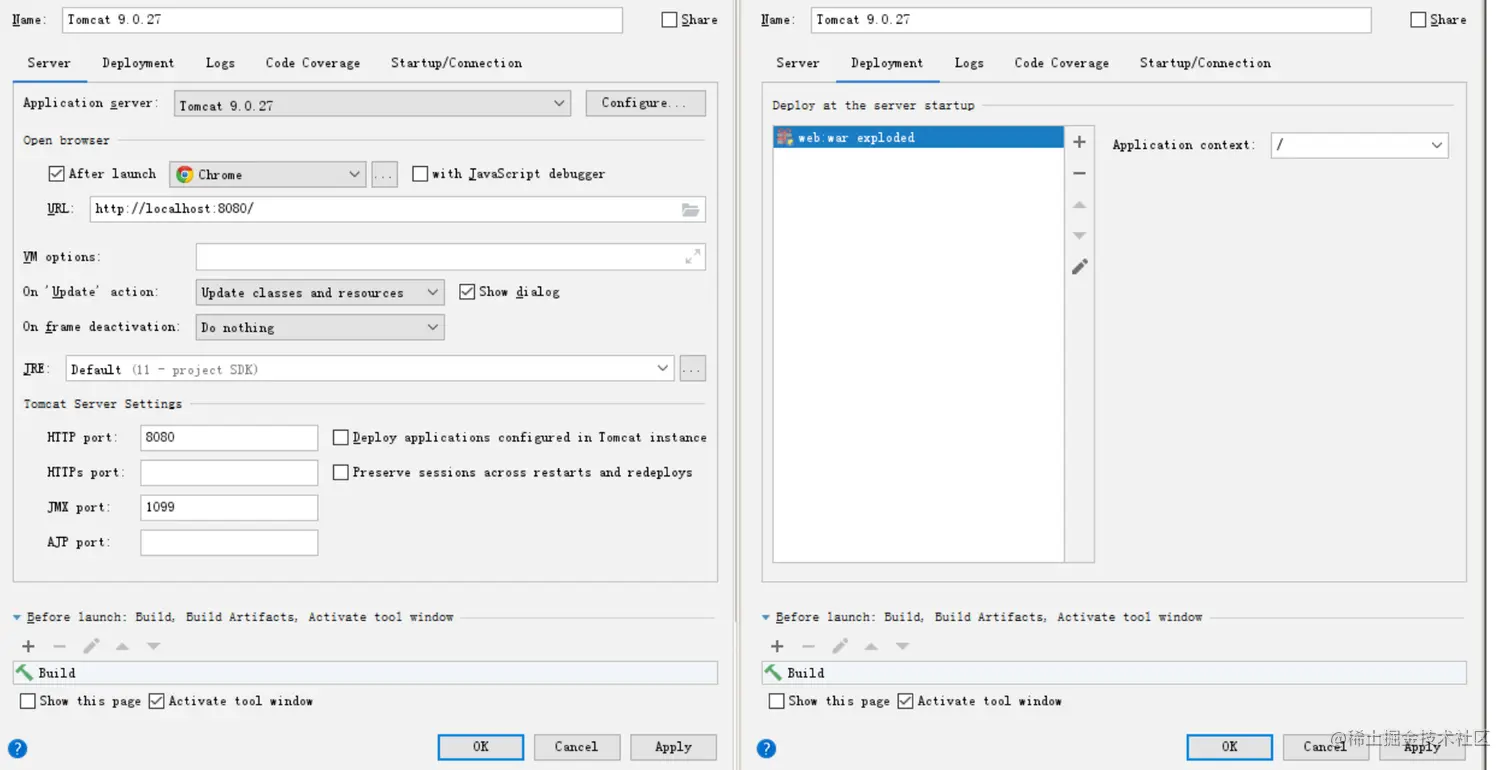Uncheck After launch checkbox
1512x770 pixels.
(56, 173)
